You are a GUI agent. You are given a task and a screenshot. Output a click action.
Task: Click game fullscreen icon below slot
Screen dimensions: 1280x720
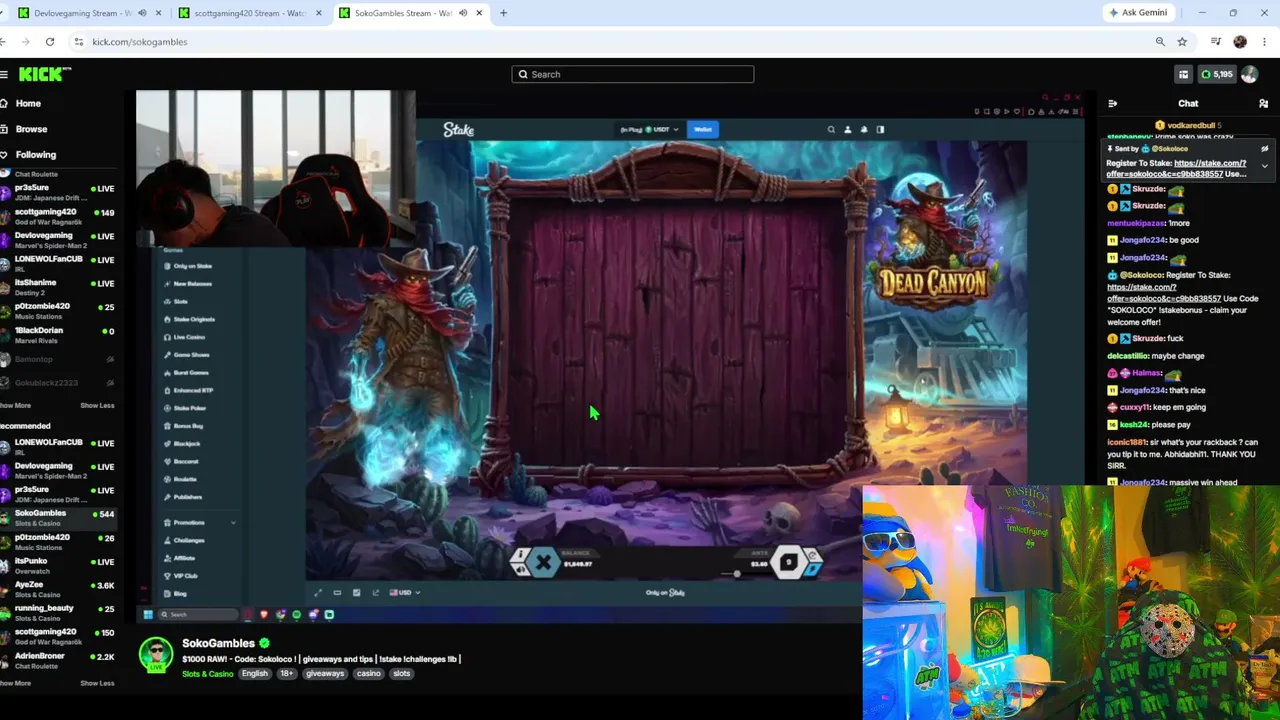click(x=319, y=592)
